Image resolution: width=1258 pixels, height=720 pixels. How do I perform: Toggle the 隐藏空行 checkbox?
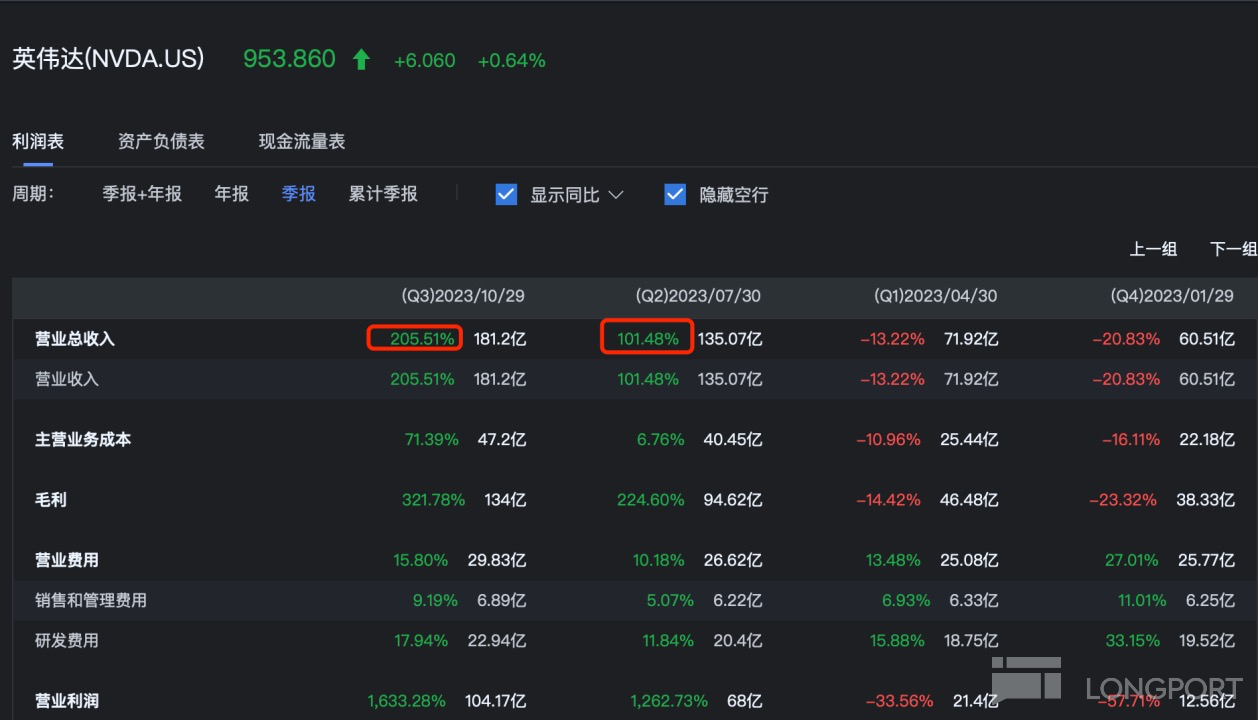tap(675, 194)
